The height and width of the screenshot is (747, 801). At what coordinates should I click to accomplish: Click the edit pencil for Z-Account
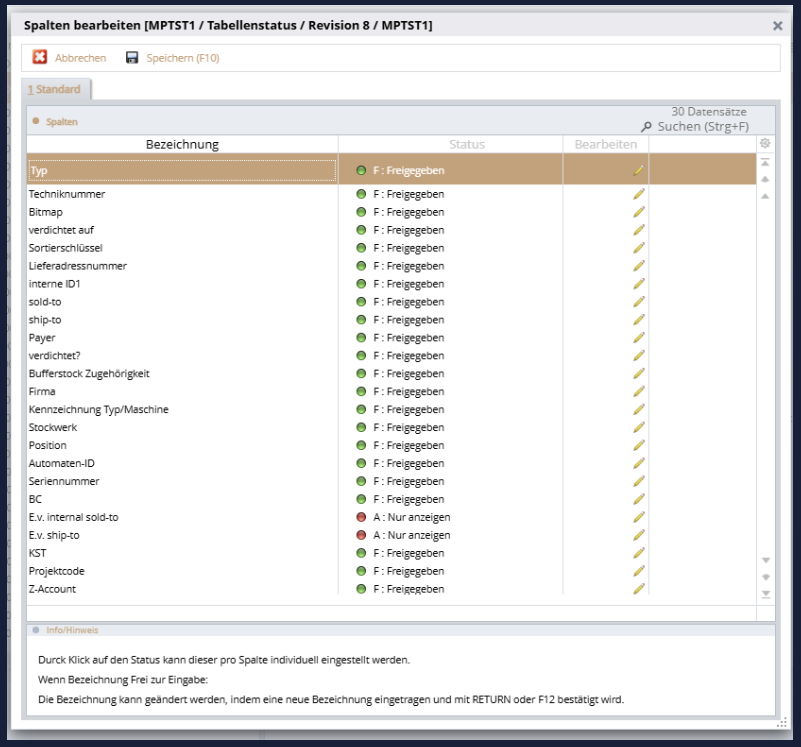click(x=638, y=589)
